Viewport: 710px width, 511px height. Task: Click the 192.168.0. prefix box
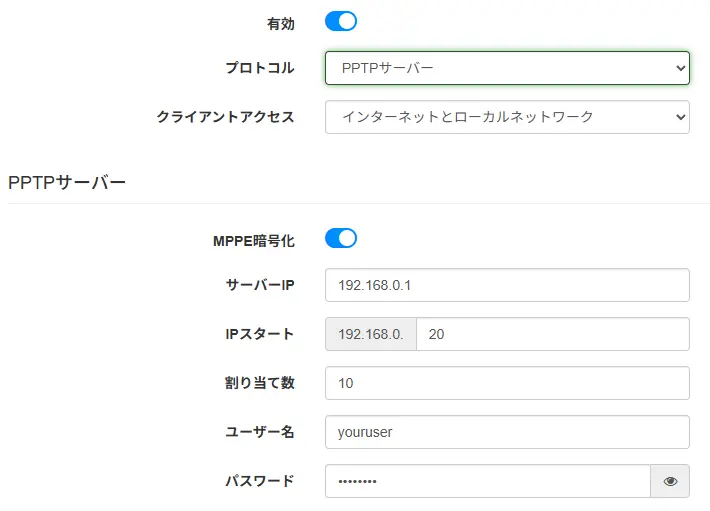tap(371, 334)
